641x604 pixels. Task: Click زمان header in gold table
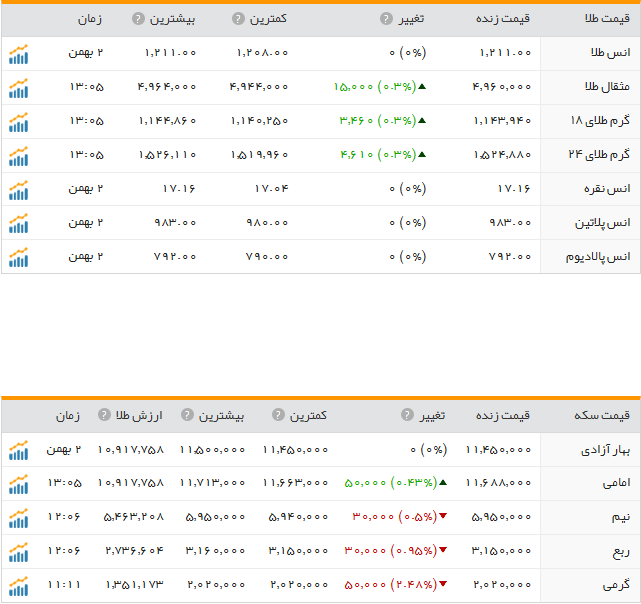point(90,19)
